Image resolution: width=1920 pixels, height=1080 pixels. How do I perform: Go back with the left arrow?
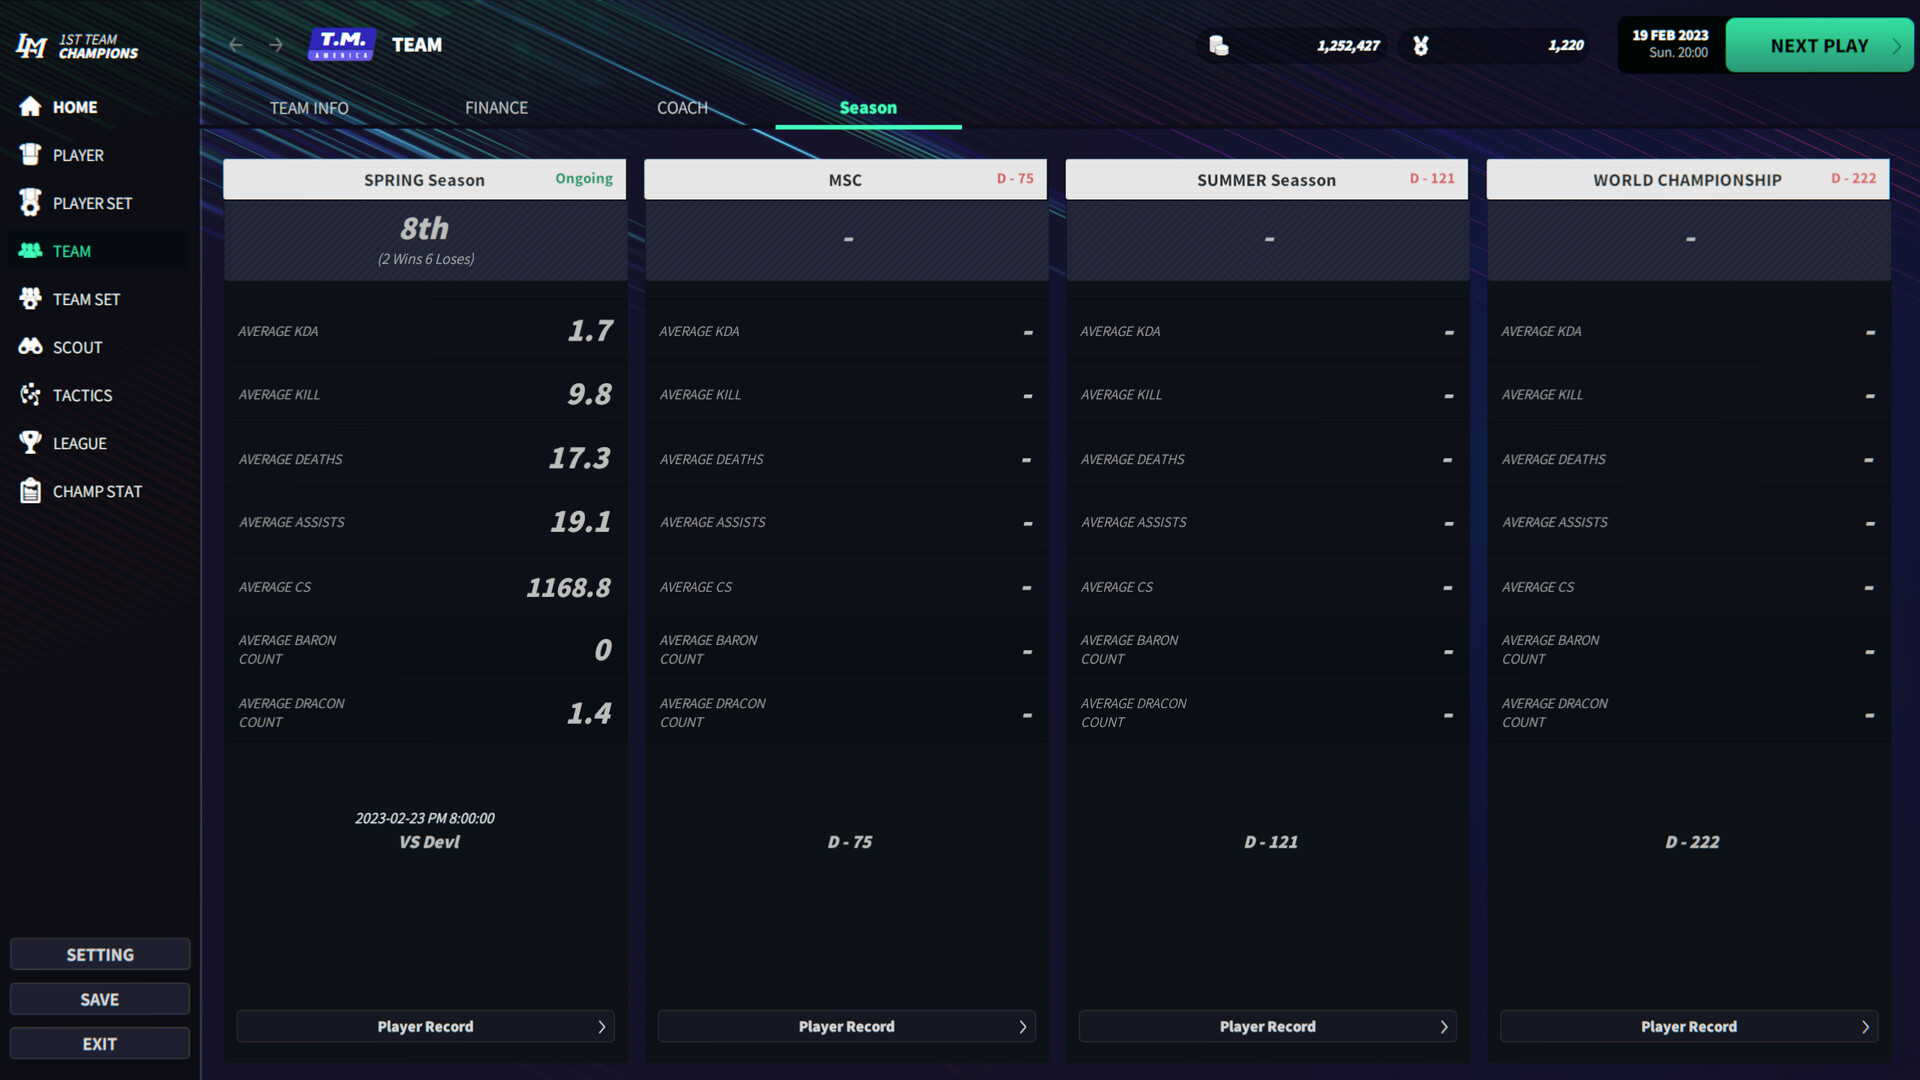(236, 45)
